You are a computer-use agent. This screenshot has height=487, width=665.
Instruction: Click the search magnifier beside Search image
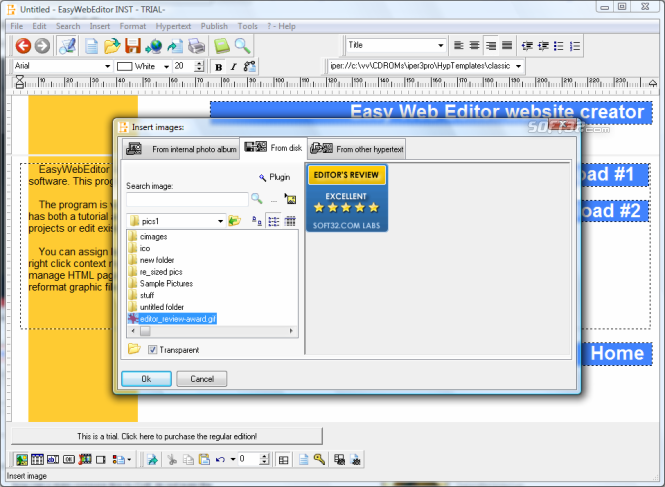pyautogui.click(x=257, y=199)
